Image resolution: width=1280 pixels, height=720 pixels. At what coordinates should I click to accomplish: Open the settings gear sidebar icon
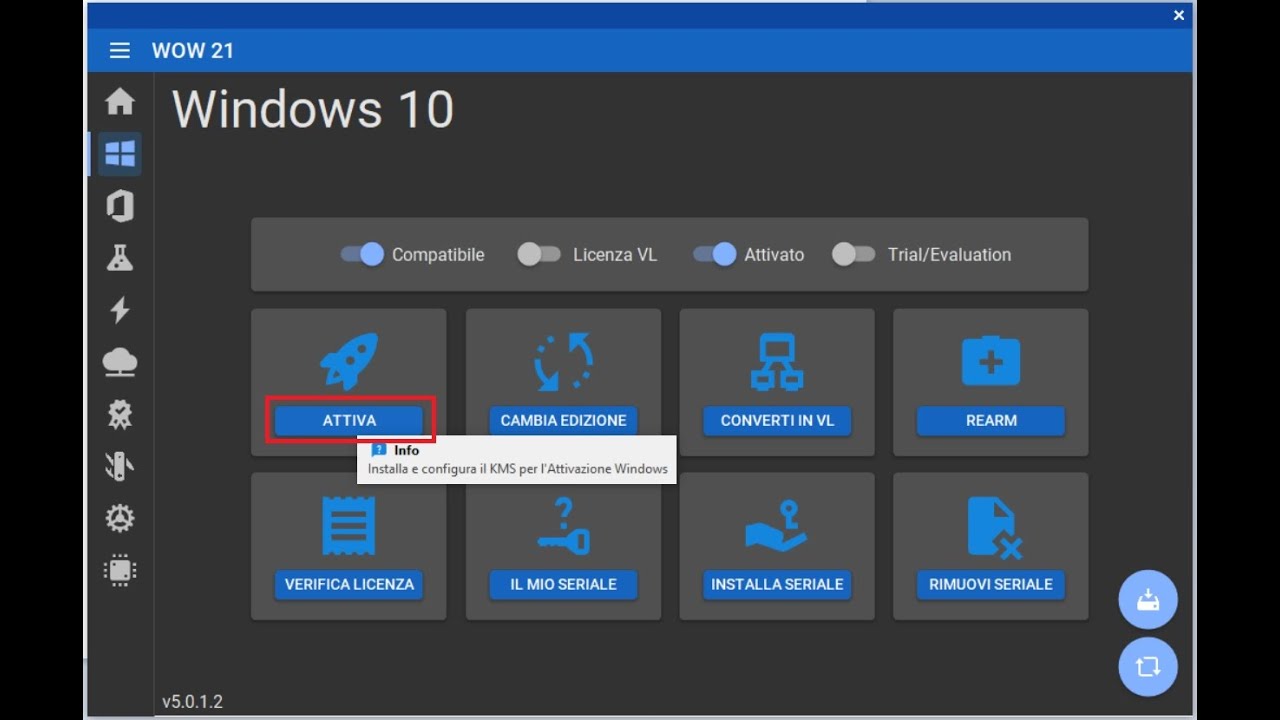(120, 518)
